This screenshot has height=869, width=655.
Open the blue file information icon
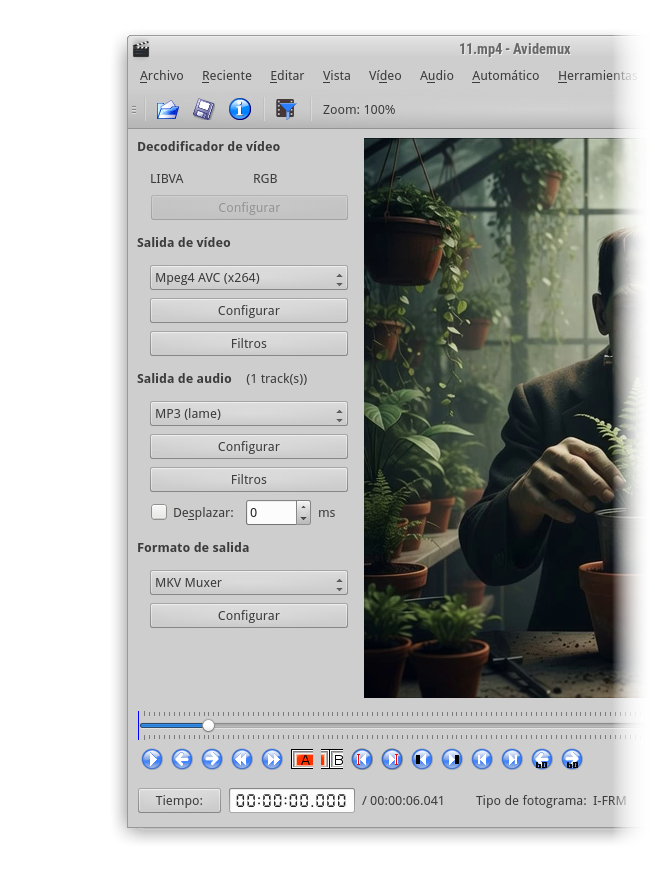click(x=240, y=109)
